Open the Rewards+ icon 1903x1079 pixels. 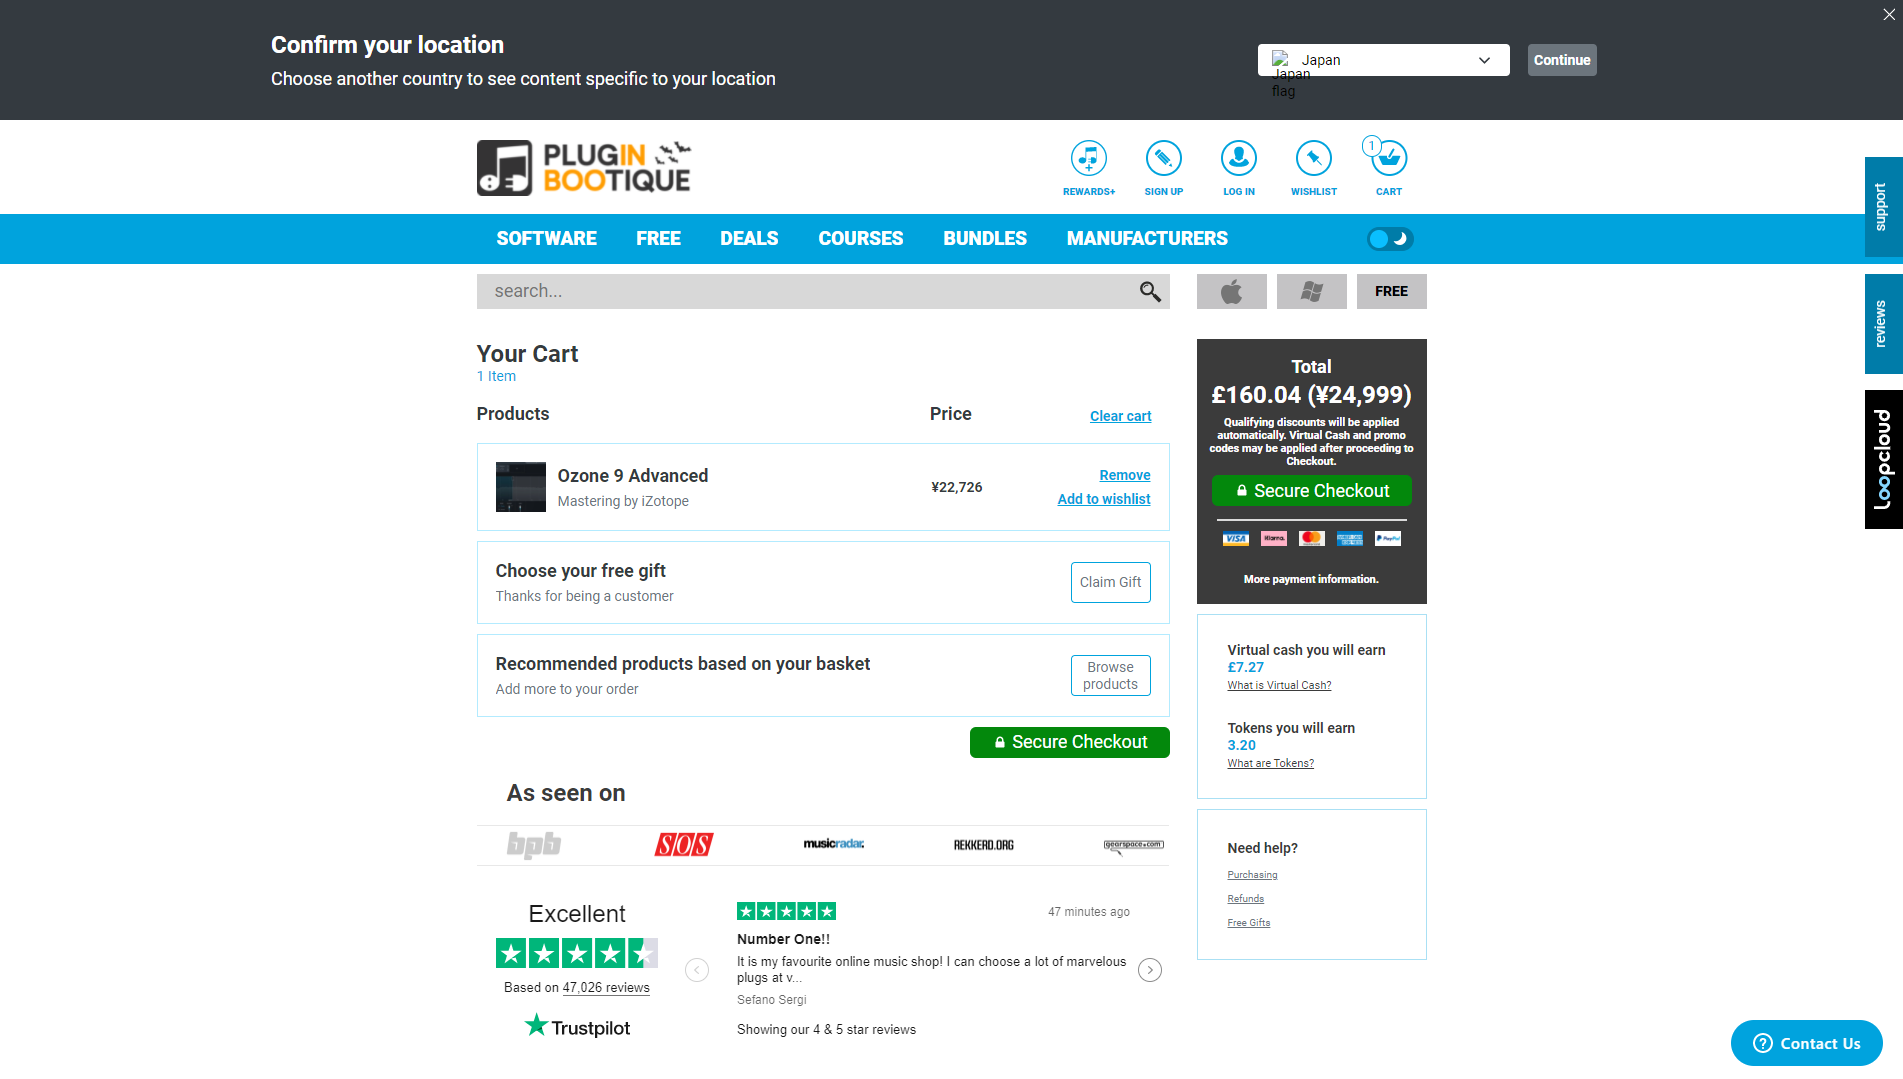click(1088, 159)
